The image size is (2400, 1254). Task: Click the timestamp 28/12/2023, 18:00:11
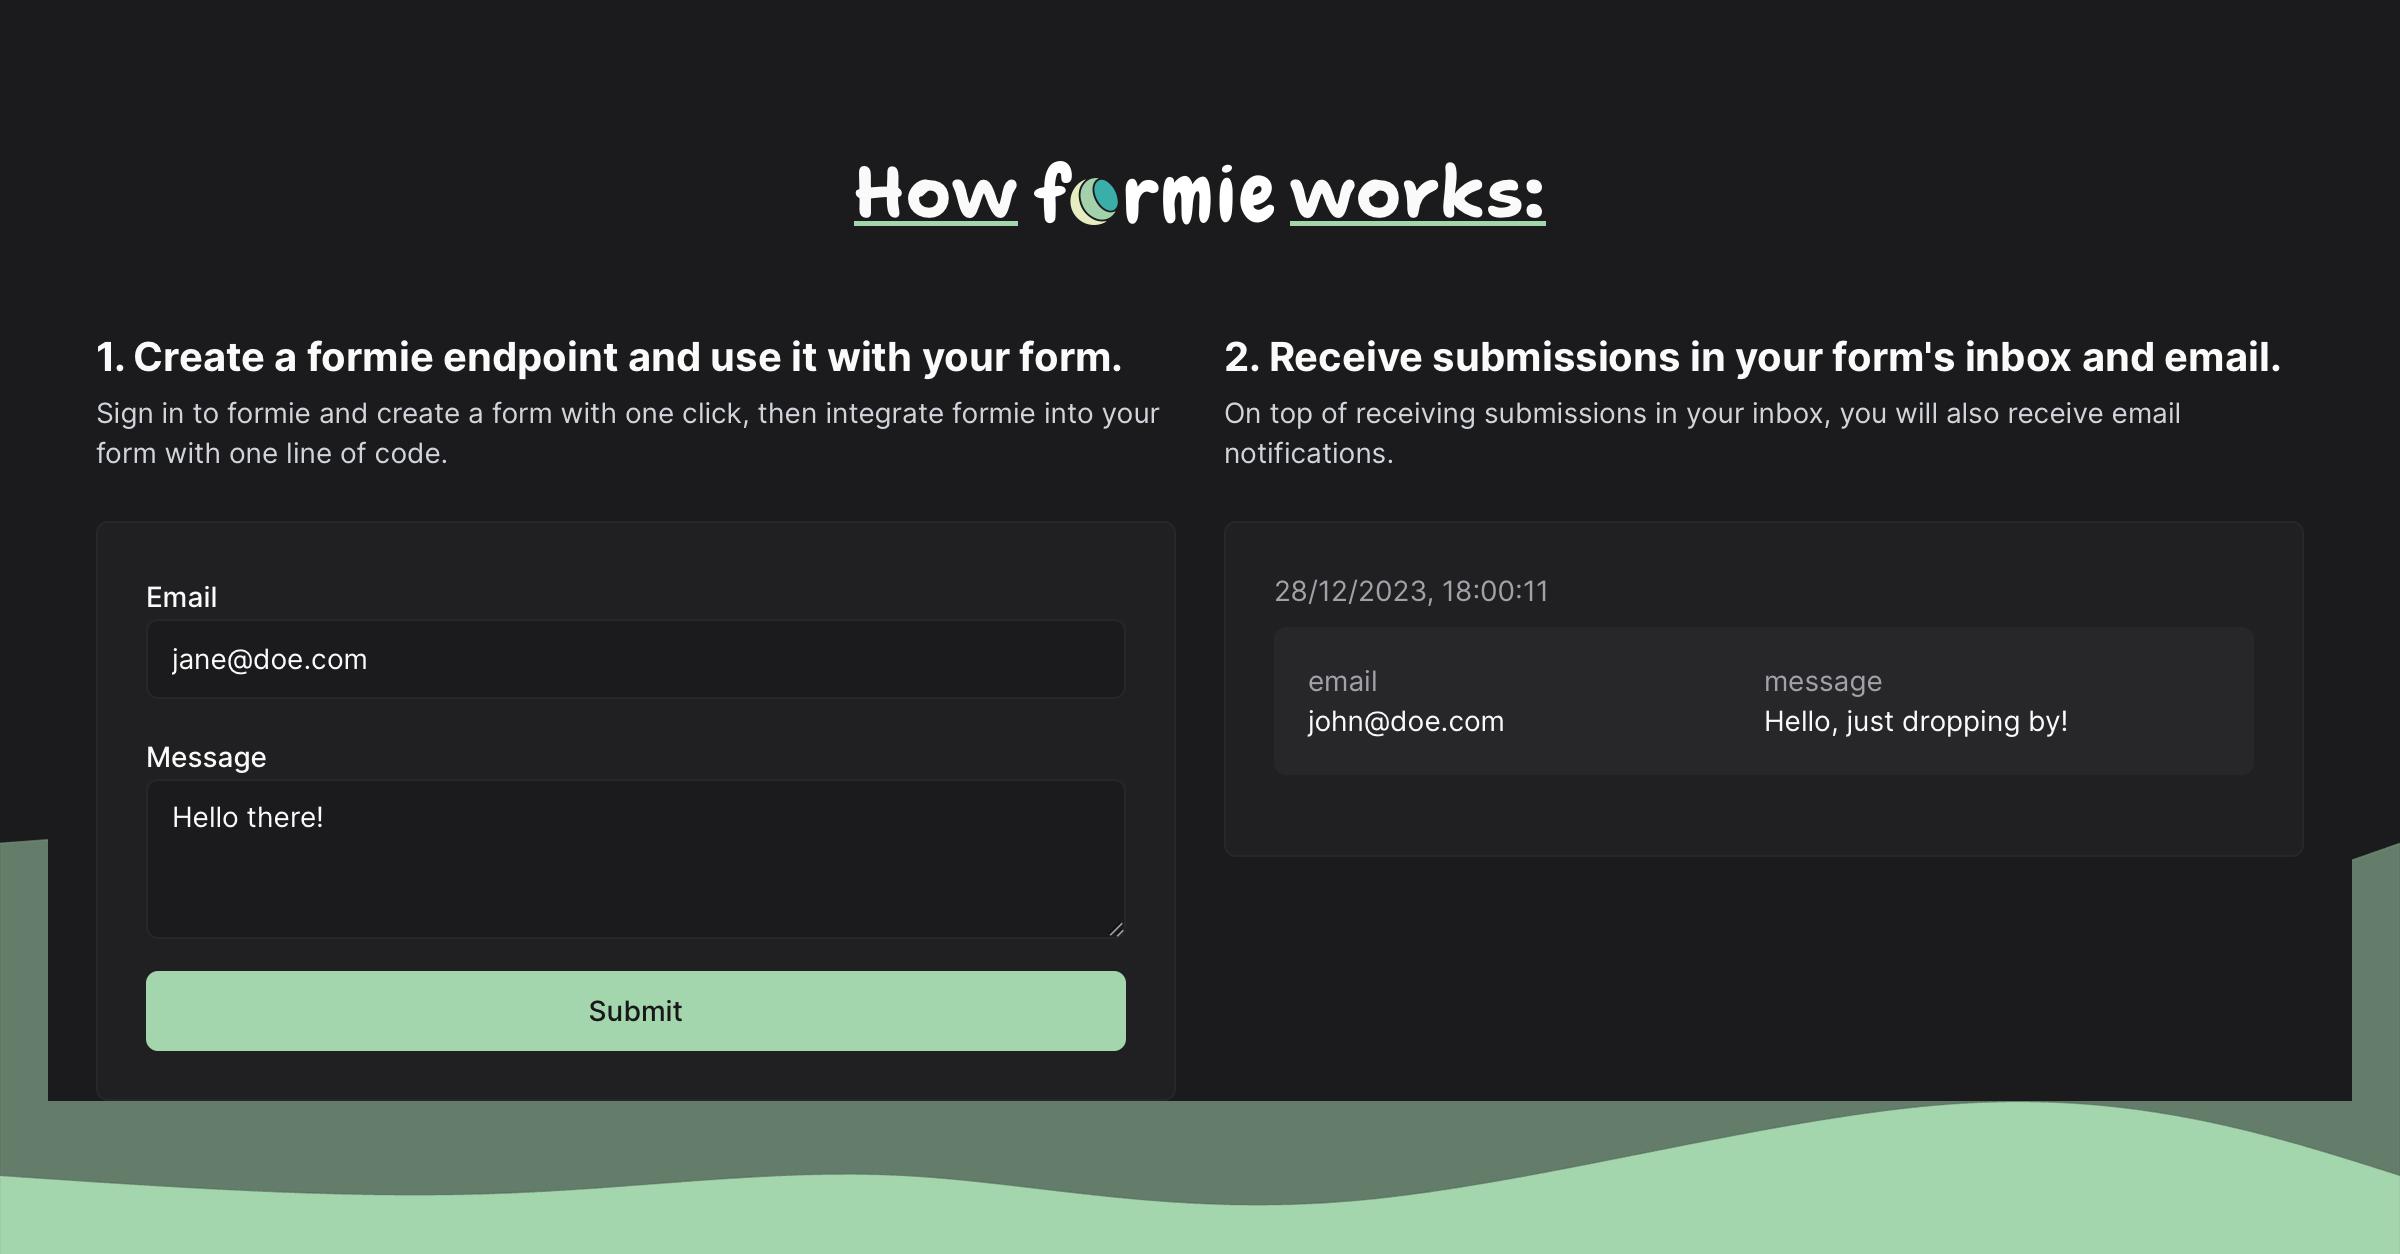1411,591
